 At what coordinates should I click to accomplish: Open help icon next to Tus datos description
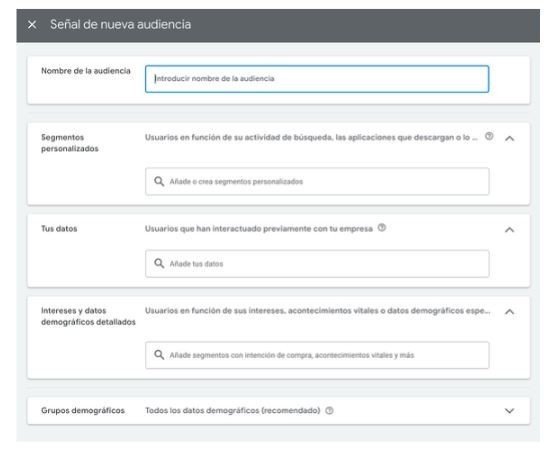click(382, 228)
